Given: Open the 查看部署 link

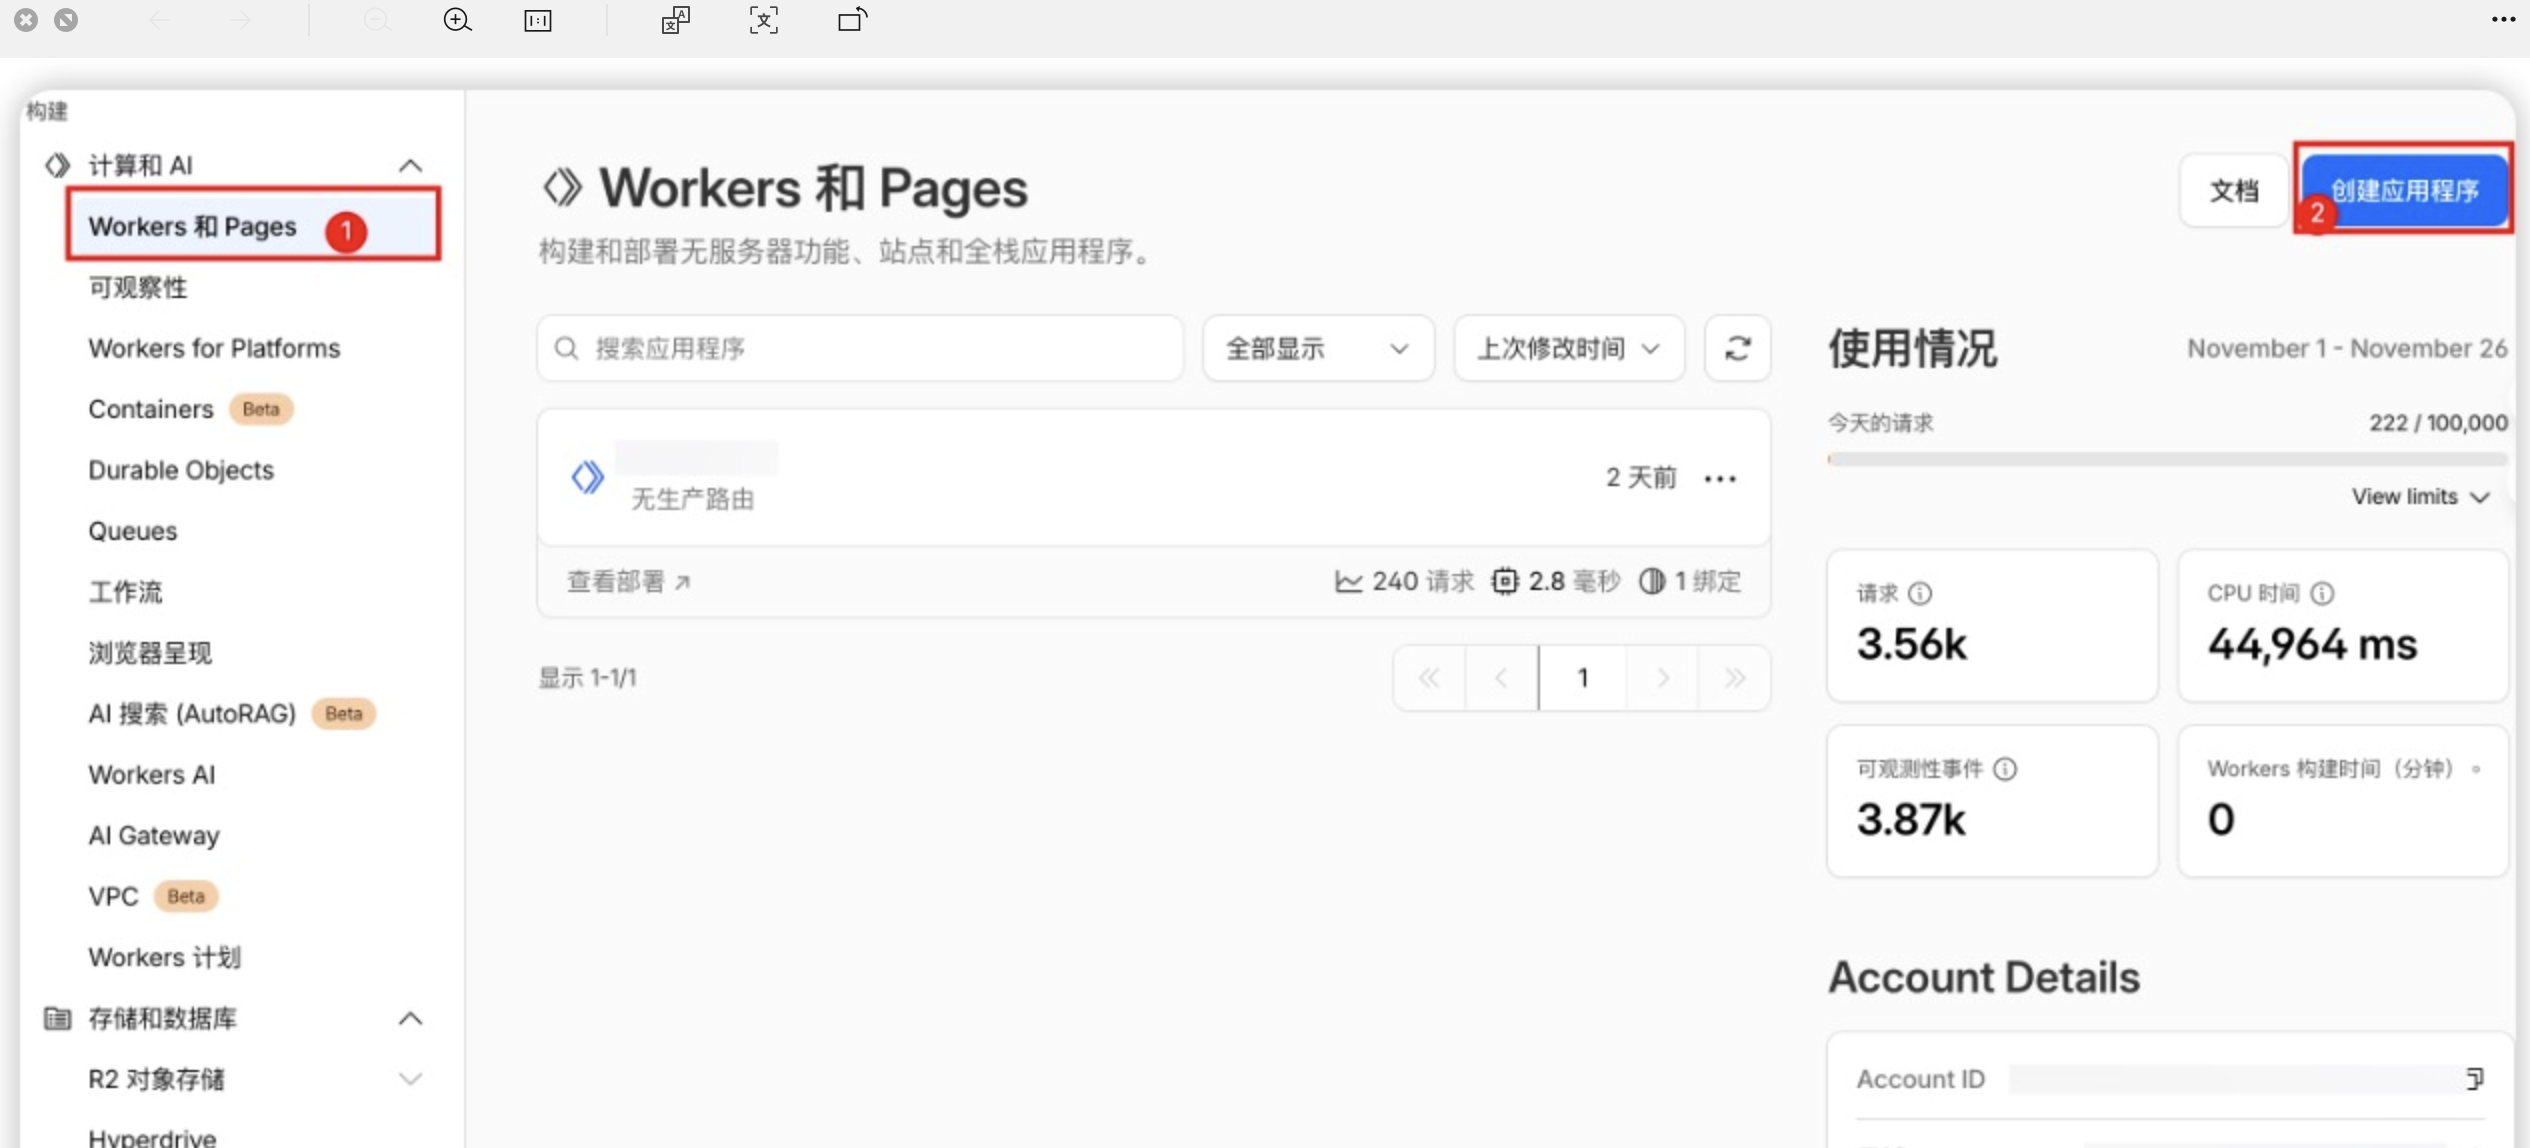Looking at the screenshot, I should click(x=629, y=581).
